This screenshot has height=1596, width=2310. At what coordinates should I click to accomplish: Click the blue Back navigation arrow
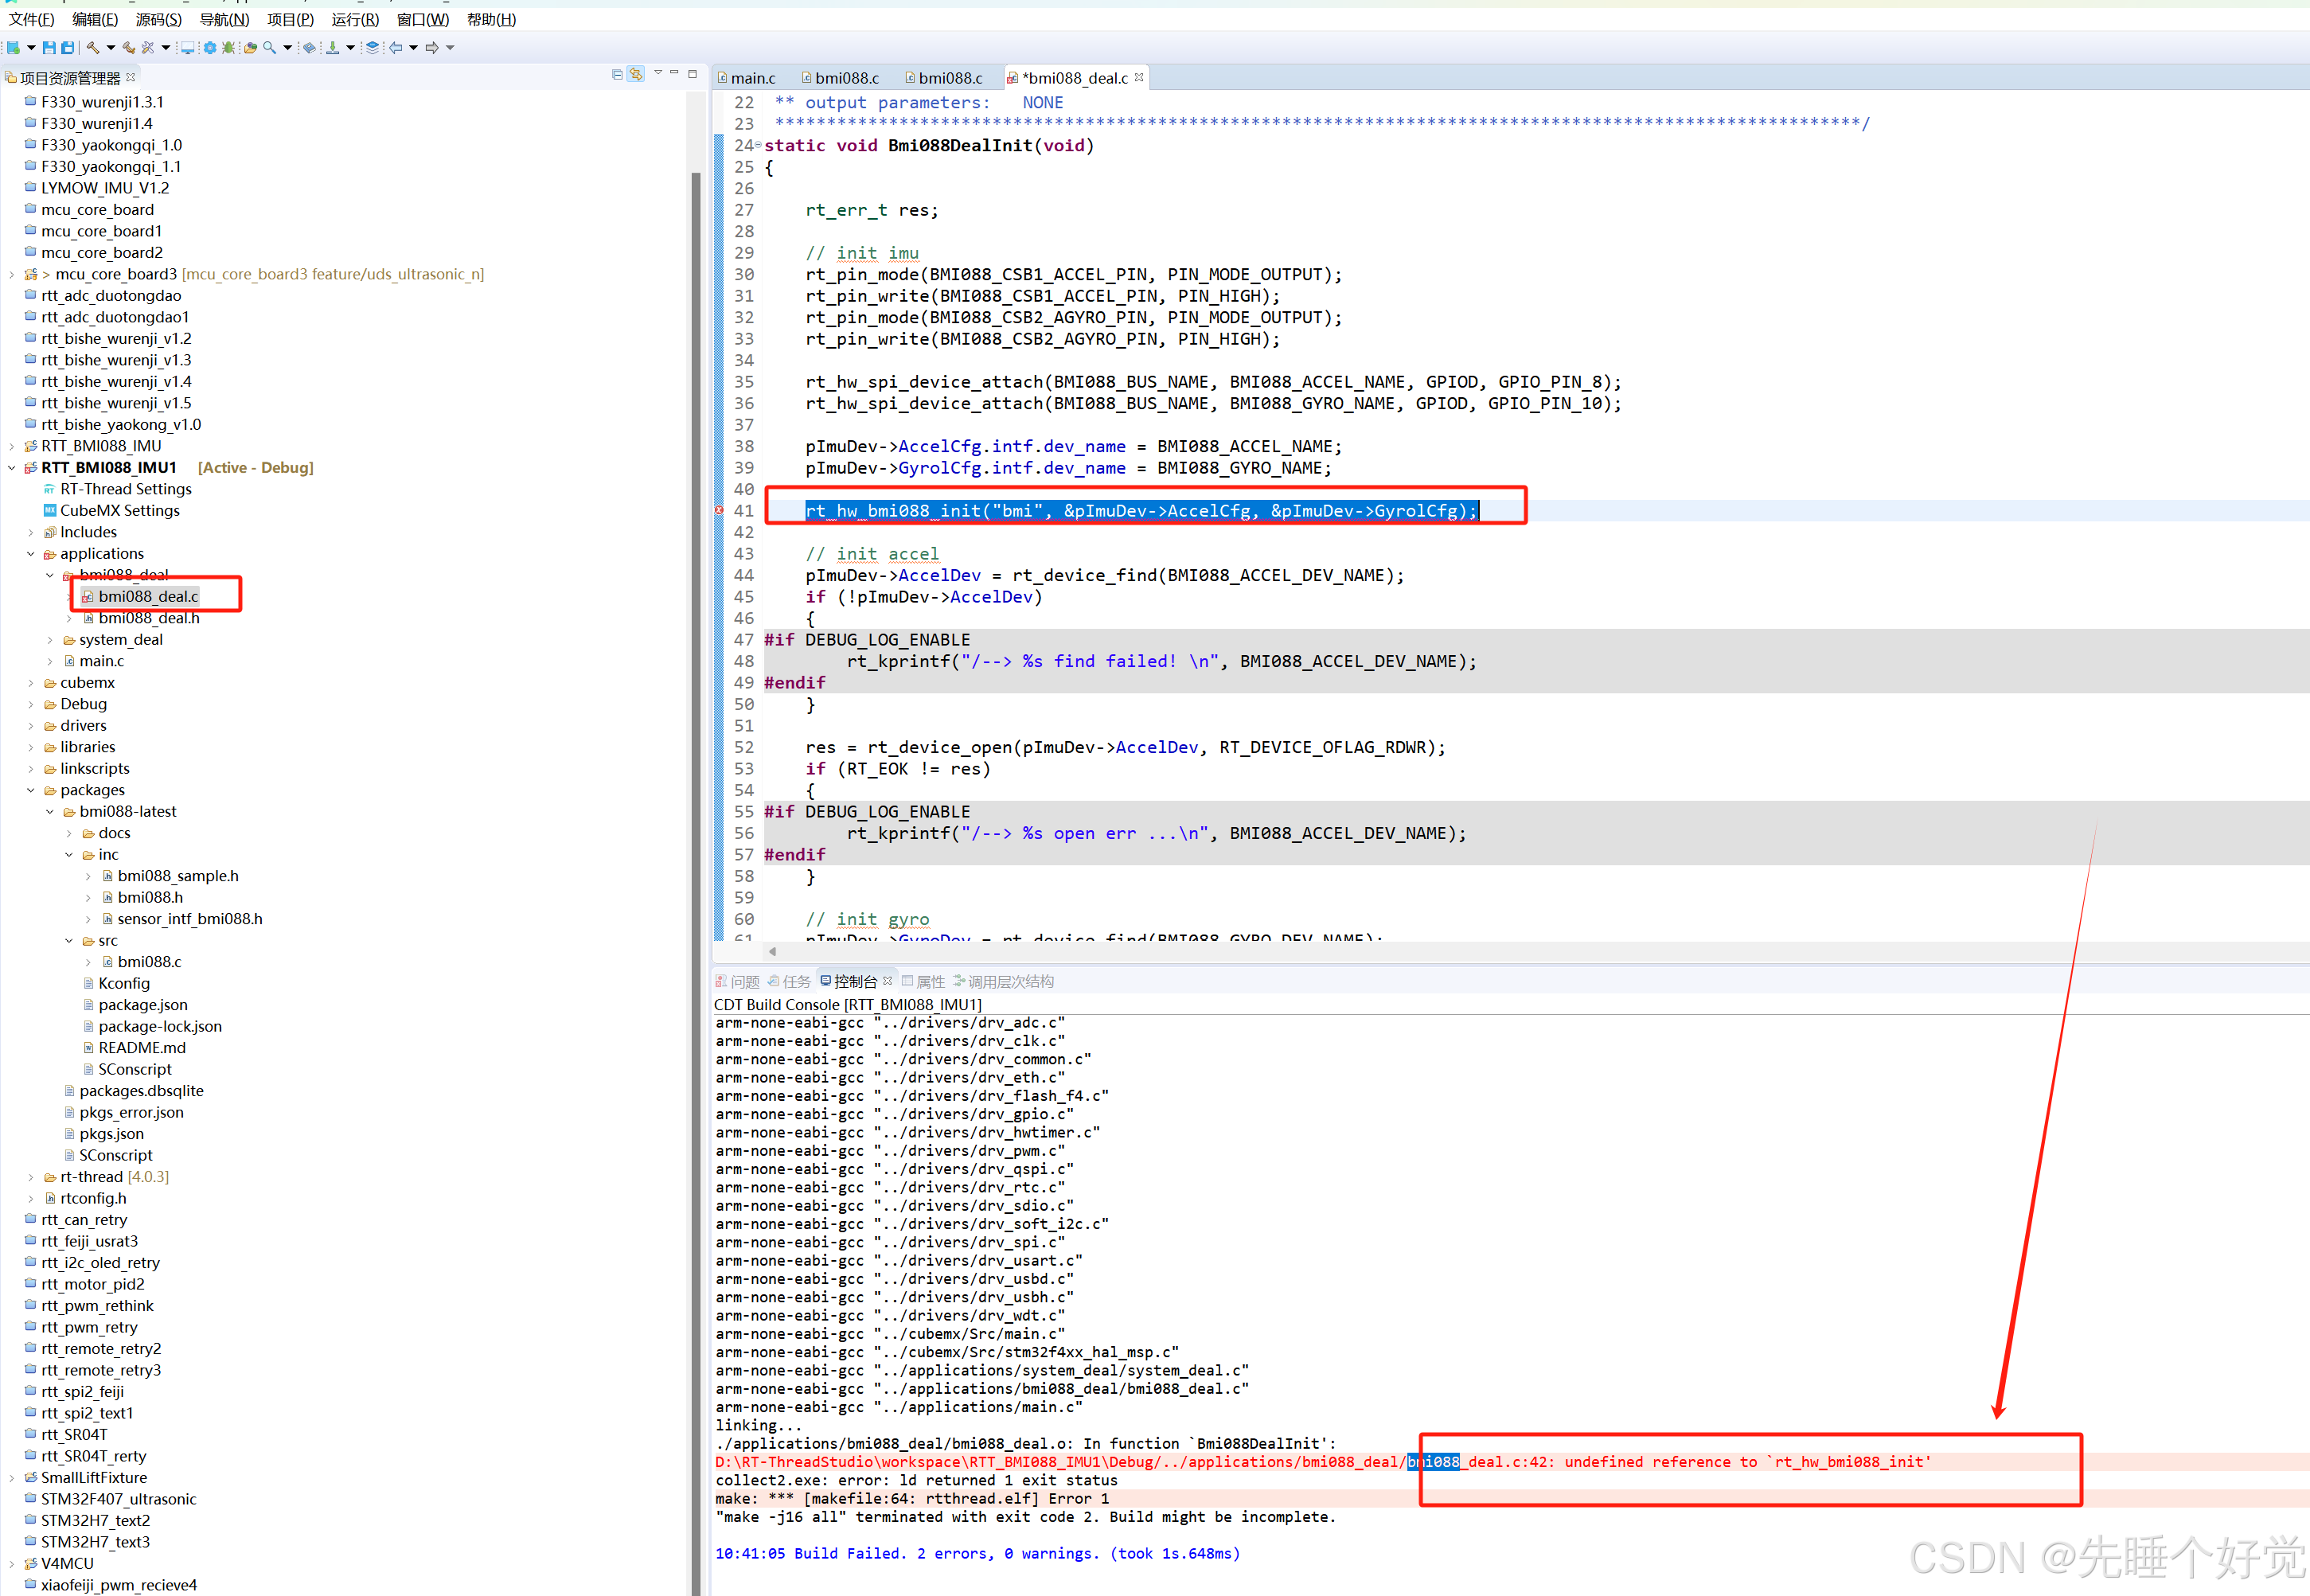[395, 48]
